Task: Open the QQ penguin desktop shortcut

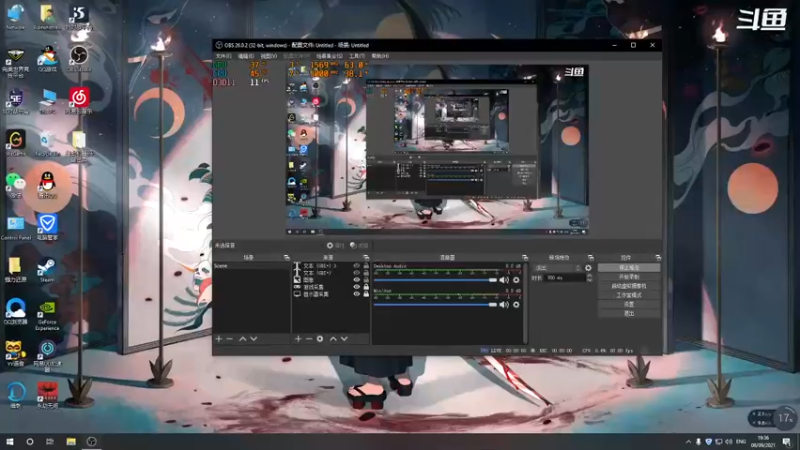Action: pos(47,185)
